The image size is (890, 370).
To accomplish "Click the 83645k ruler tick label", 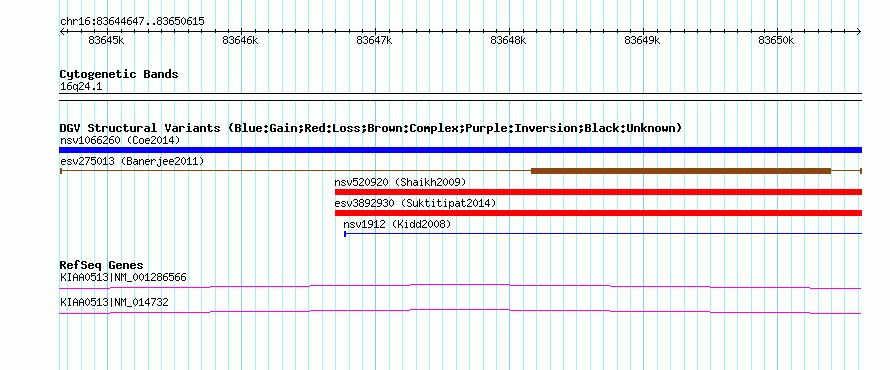I will [107, 40].
